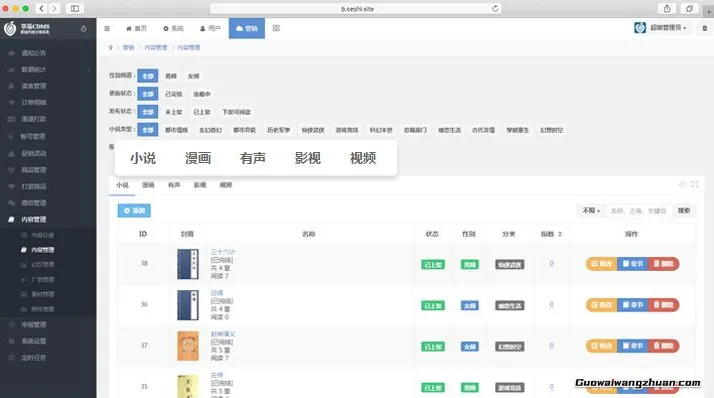Switch to the small 视频 tab

point(226,185)
